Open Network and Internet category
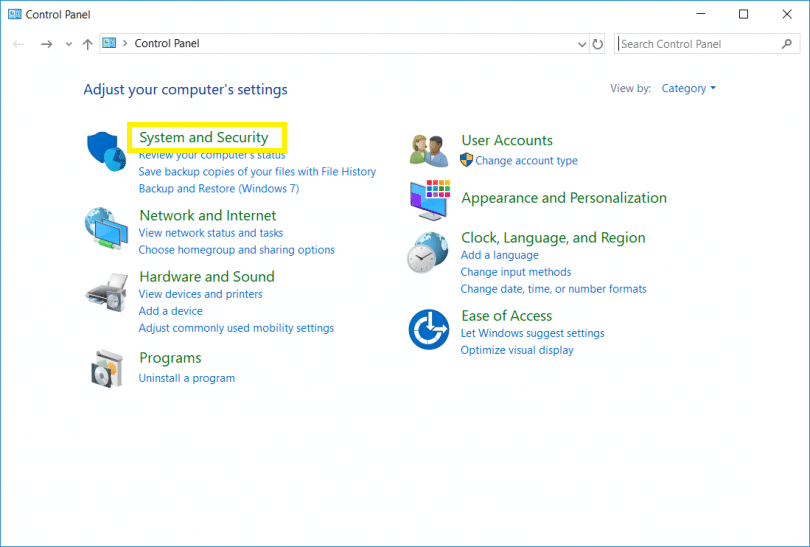 208,215
